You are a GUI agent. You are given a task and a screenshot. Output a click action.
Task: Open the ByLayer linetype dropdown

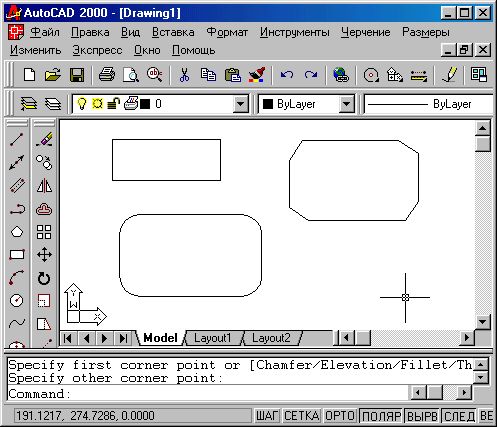coord(429,104)
